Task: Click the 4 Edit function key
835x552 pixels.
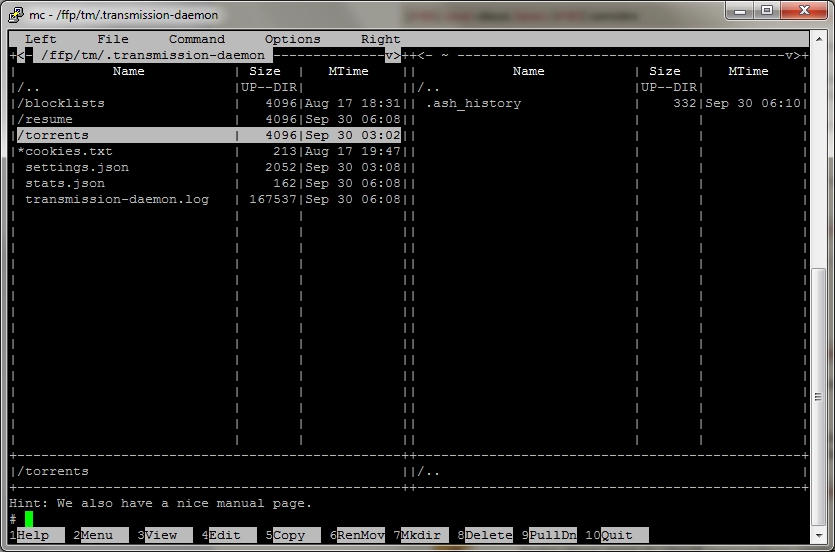Action: point(228,535)
